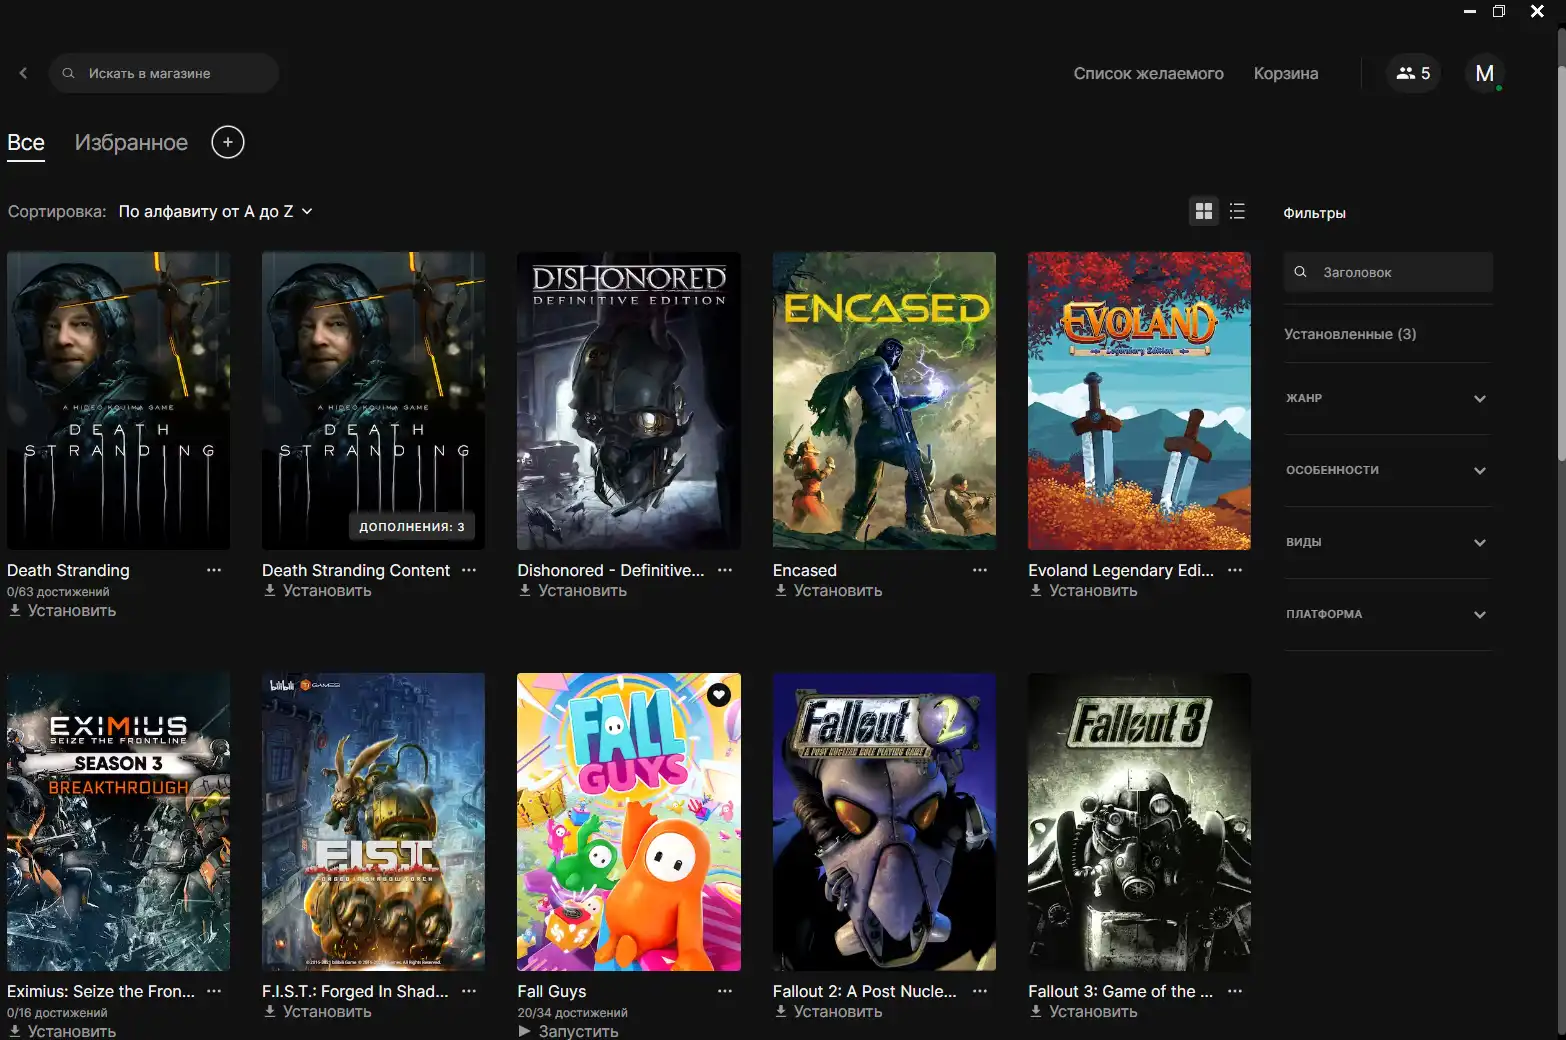Viewport: 1566px width, 1040px height.
Task: Install Evoland Legendary Edition
Action: click(x=1083, y=590)
